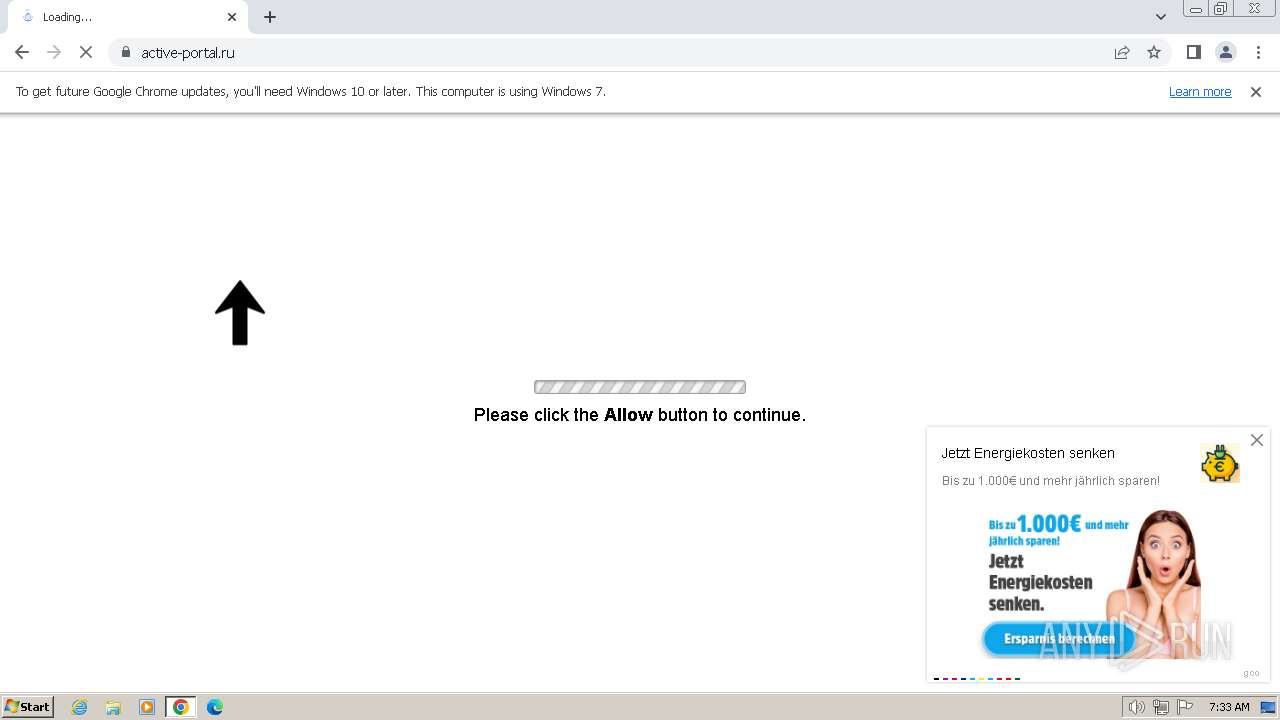Expand the tab search dropdown
The width and height of the screenshot is (1280, 720).
coord(1161,17)
